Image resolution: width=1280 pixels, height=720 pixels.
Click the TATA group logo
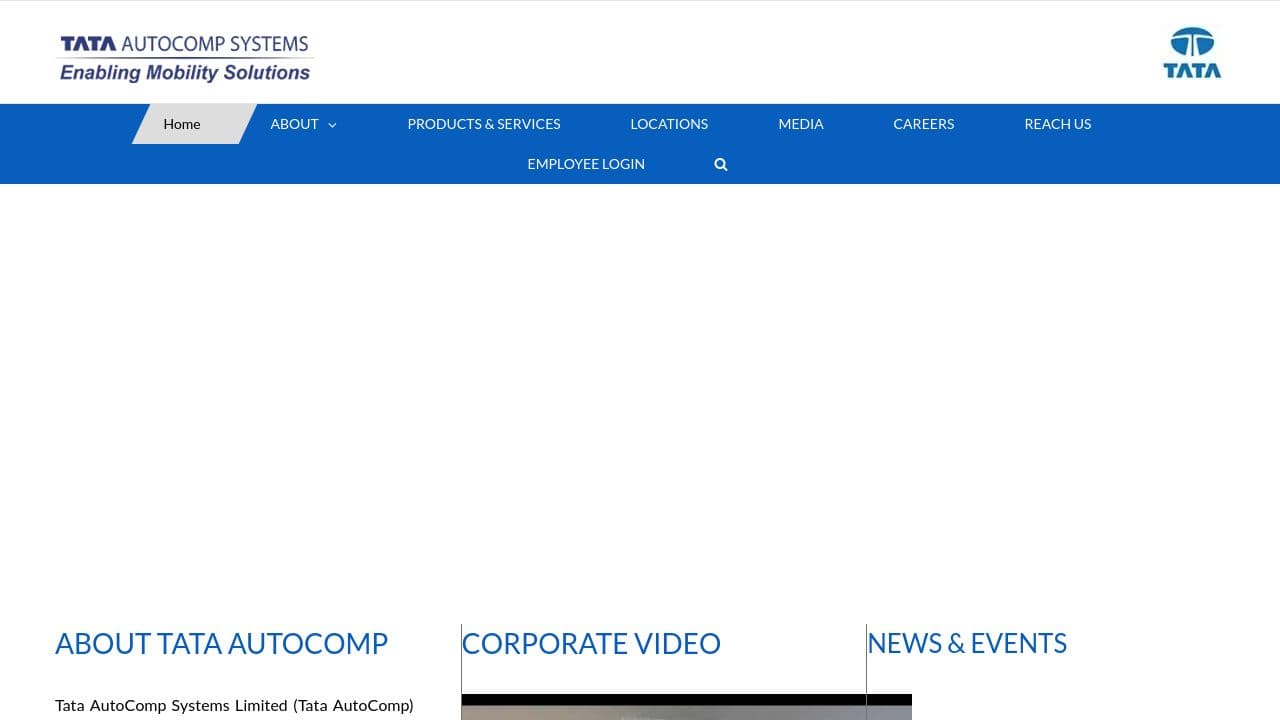point(1192,53)
